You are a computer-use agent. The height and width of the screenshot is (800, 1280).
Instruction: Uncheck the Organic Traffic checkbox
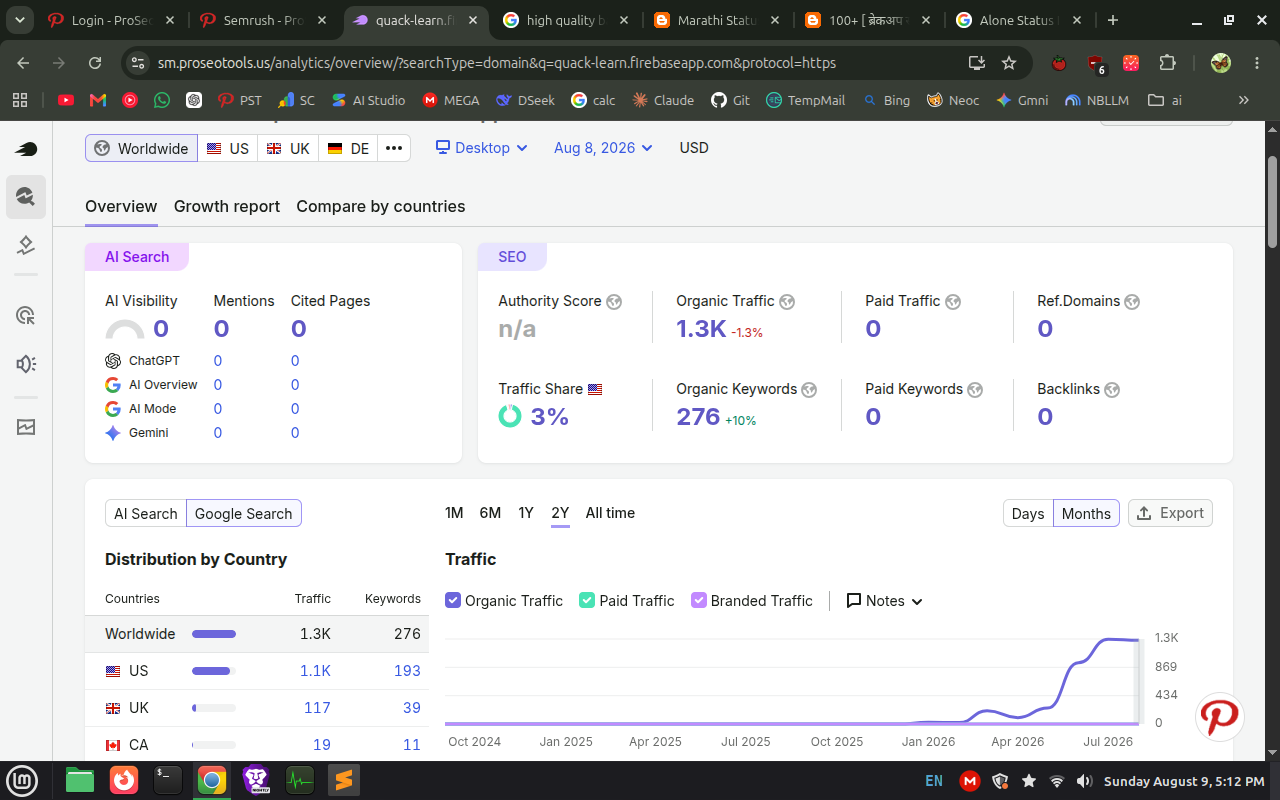tap(453, 600)
